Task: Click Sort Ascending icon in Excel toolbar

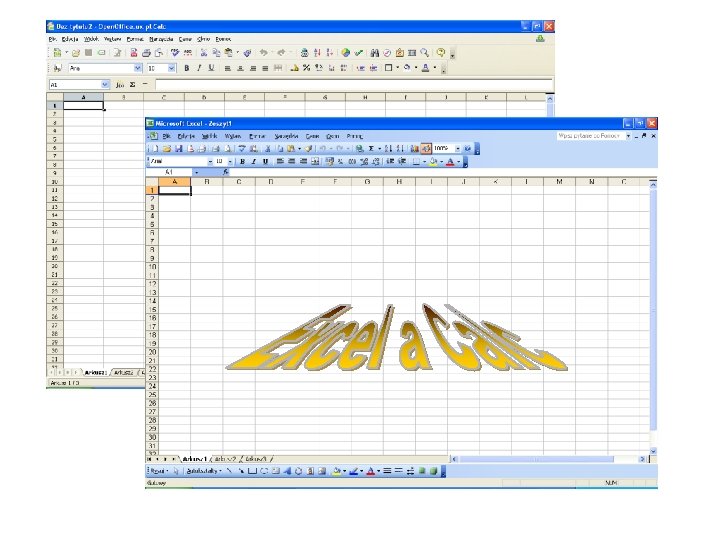Action: (388, 149)
